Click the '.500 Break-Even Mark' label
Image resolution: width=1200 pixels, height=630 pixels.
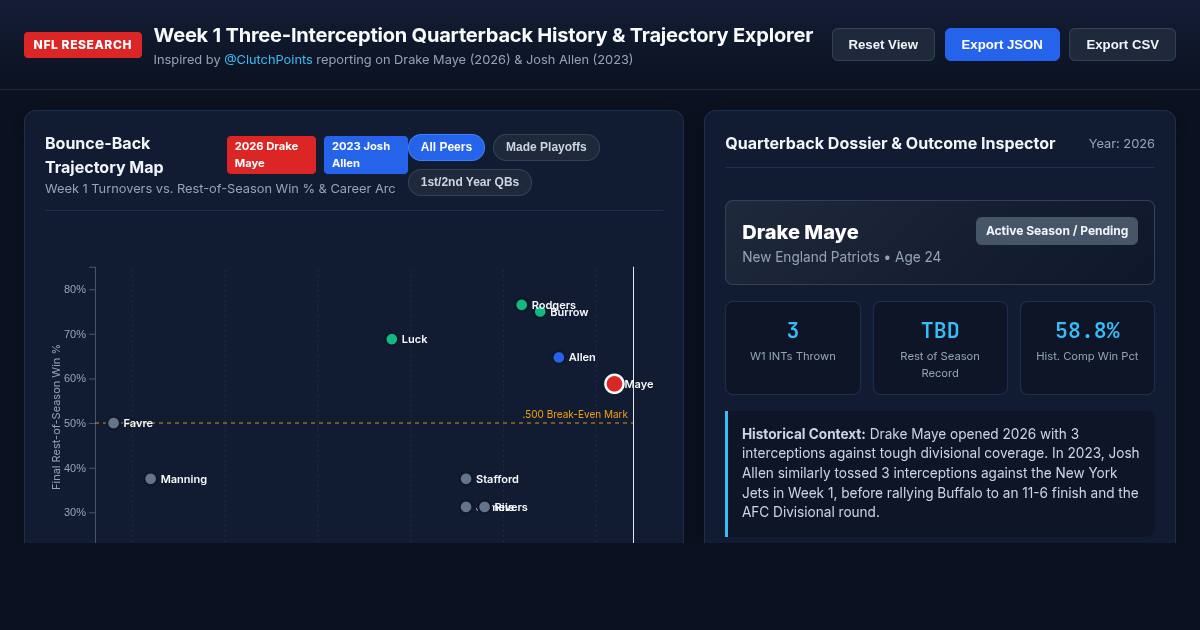click(575, 414)
